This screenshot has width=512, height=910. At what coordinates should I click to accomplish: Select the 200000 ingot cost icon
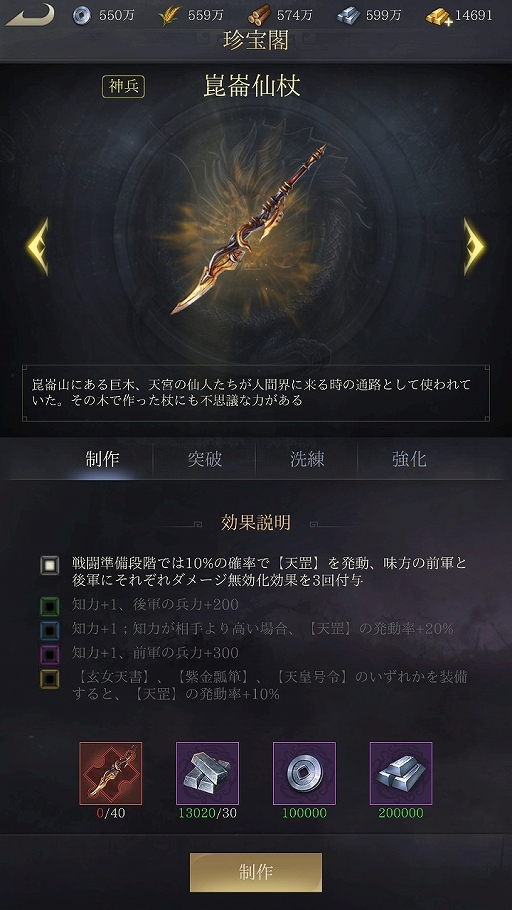tap(401, 773)
